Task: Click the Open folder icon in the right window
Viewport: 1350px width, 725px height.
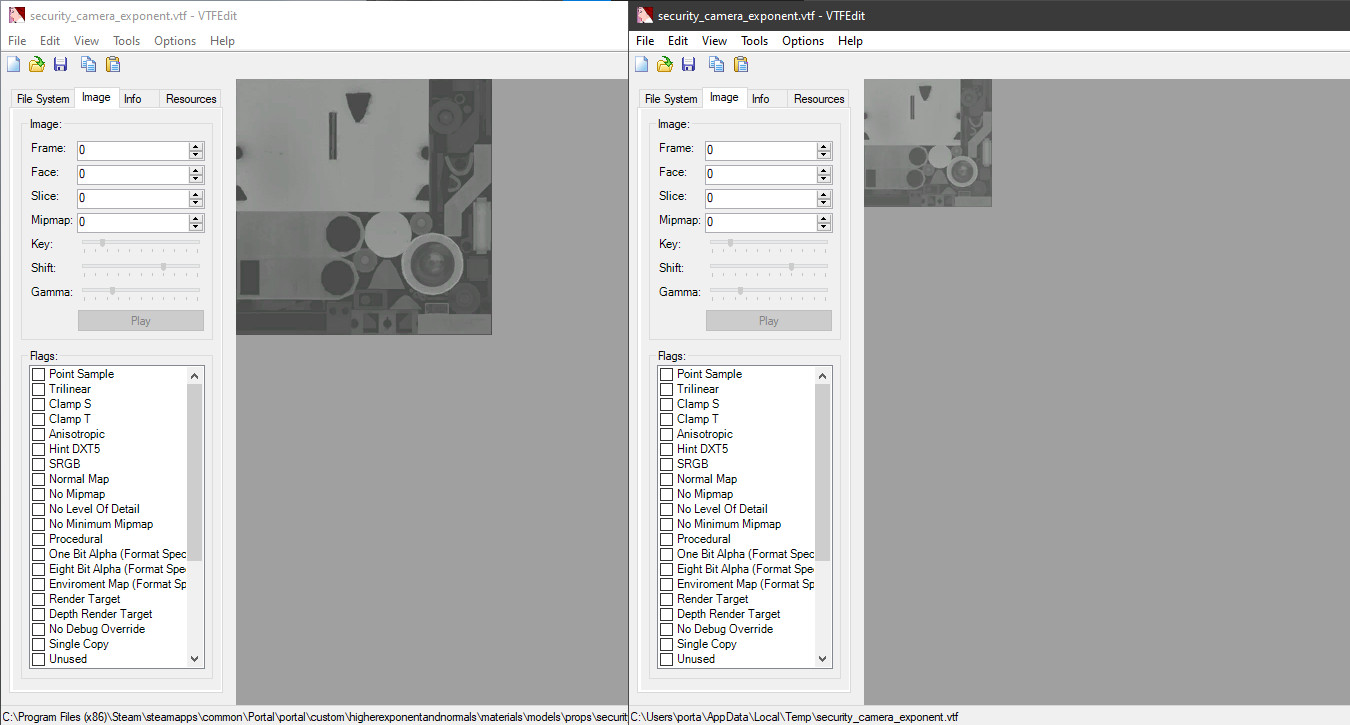Action: [x=665, y=65]
